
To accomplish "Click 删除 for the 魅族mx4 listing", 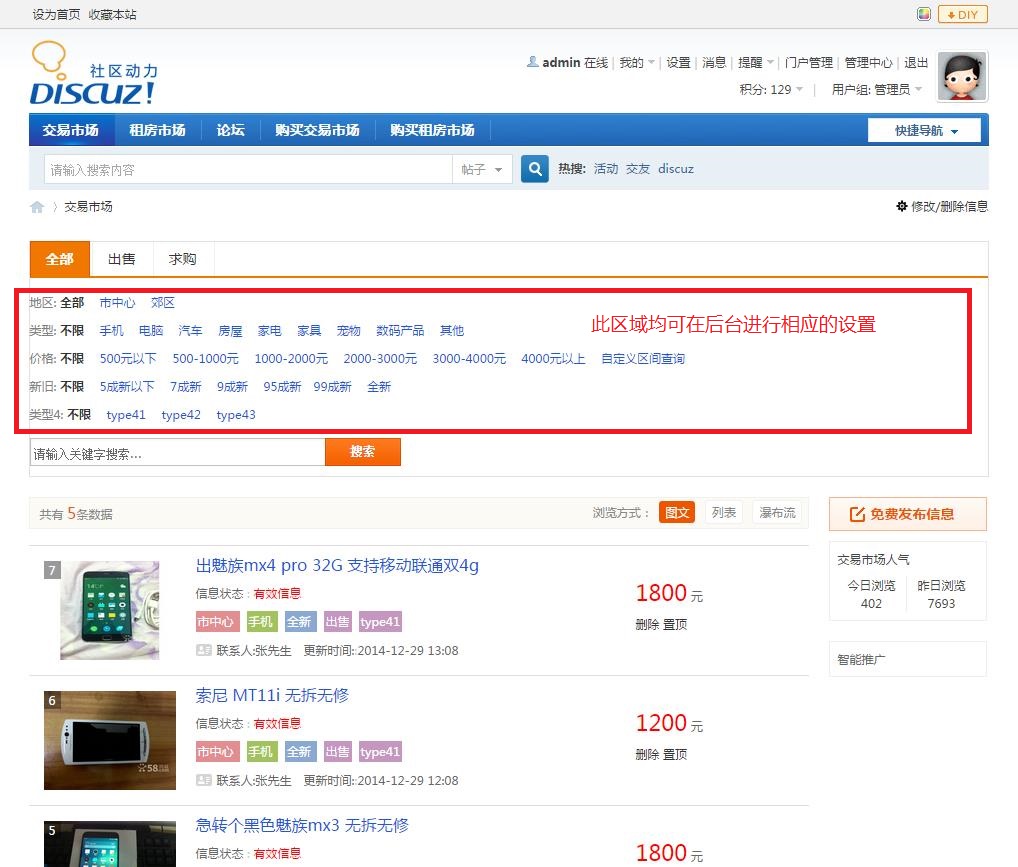I will pos(647,625).
